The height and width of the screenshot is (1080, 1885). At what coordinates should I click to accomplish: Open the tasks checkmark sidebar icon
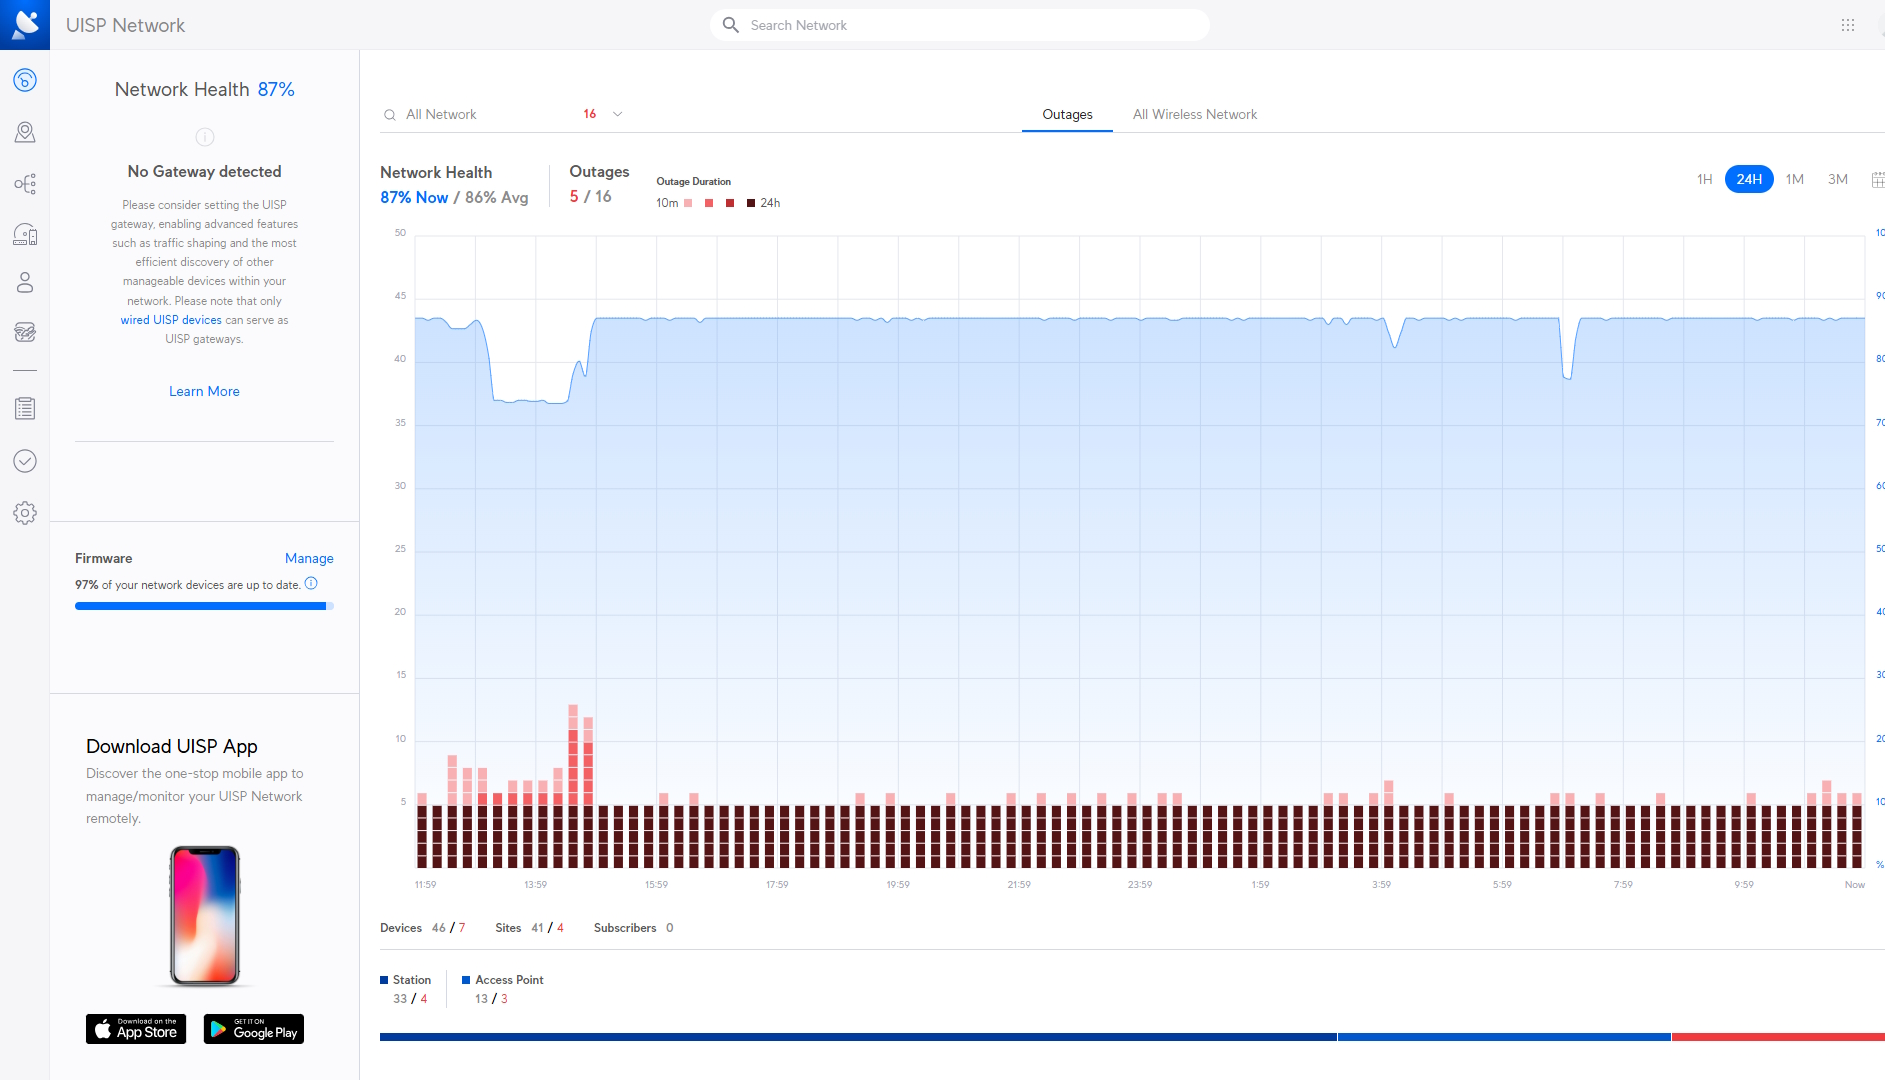click(25, 461)
